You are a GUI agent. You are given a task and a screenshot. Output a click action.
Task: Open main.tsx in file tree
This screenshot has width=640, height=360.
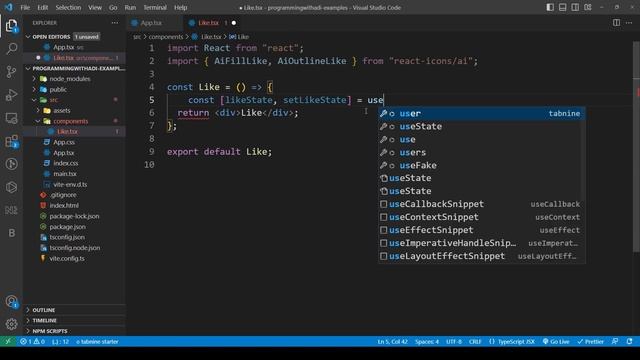64,174
